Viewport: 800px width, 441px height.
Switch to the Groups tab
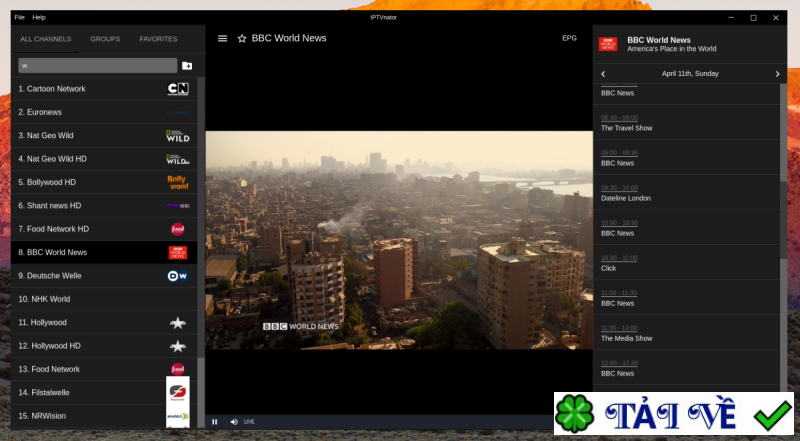pyautogui.click(x=105, y=39)
